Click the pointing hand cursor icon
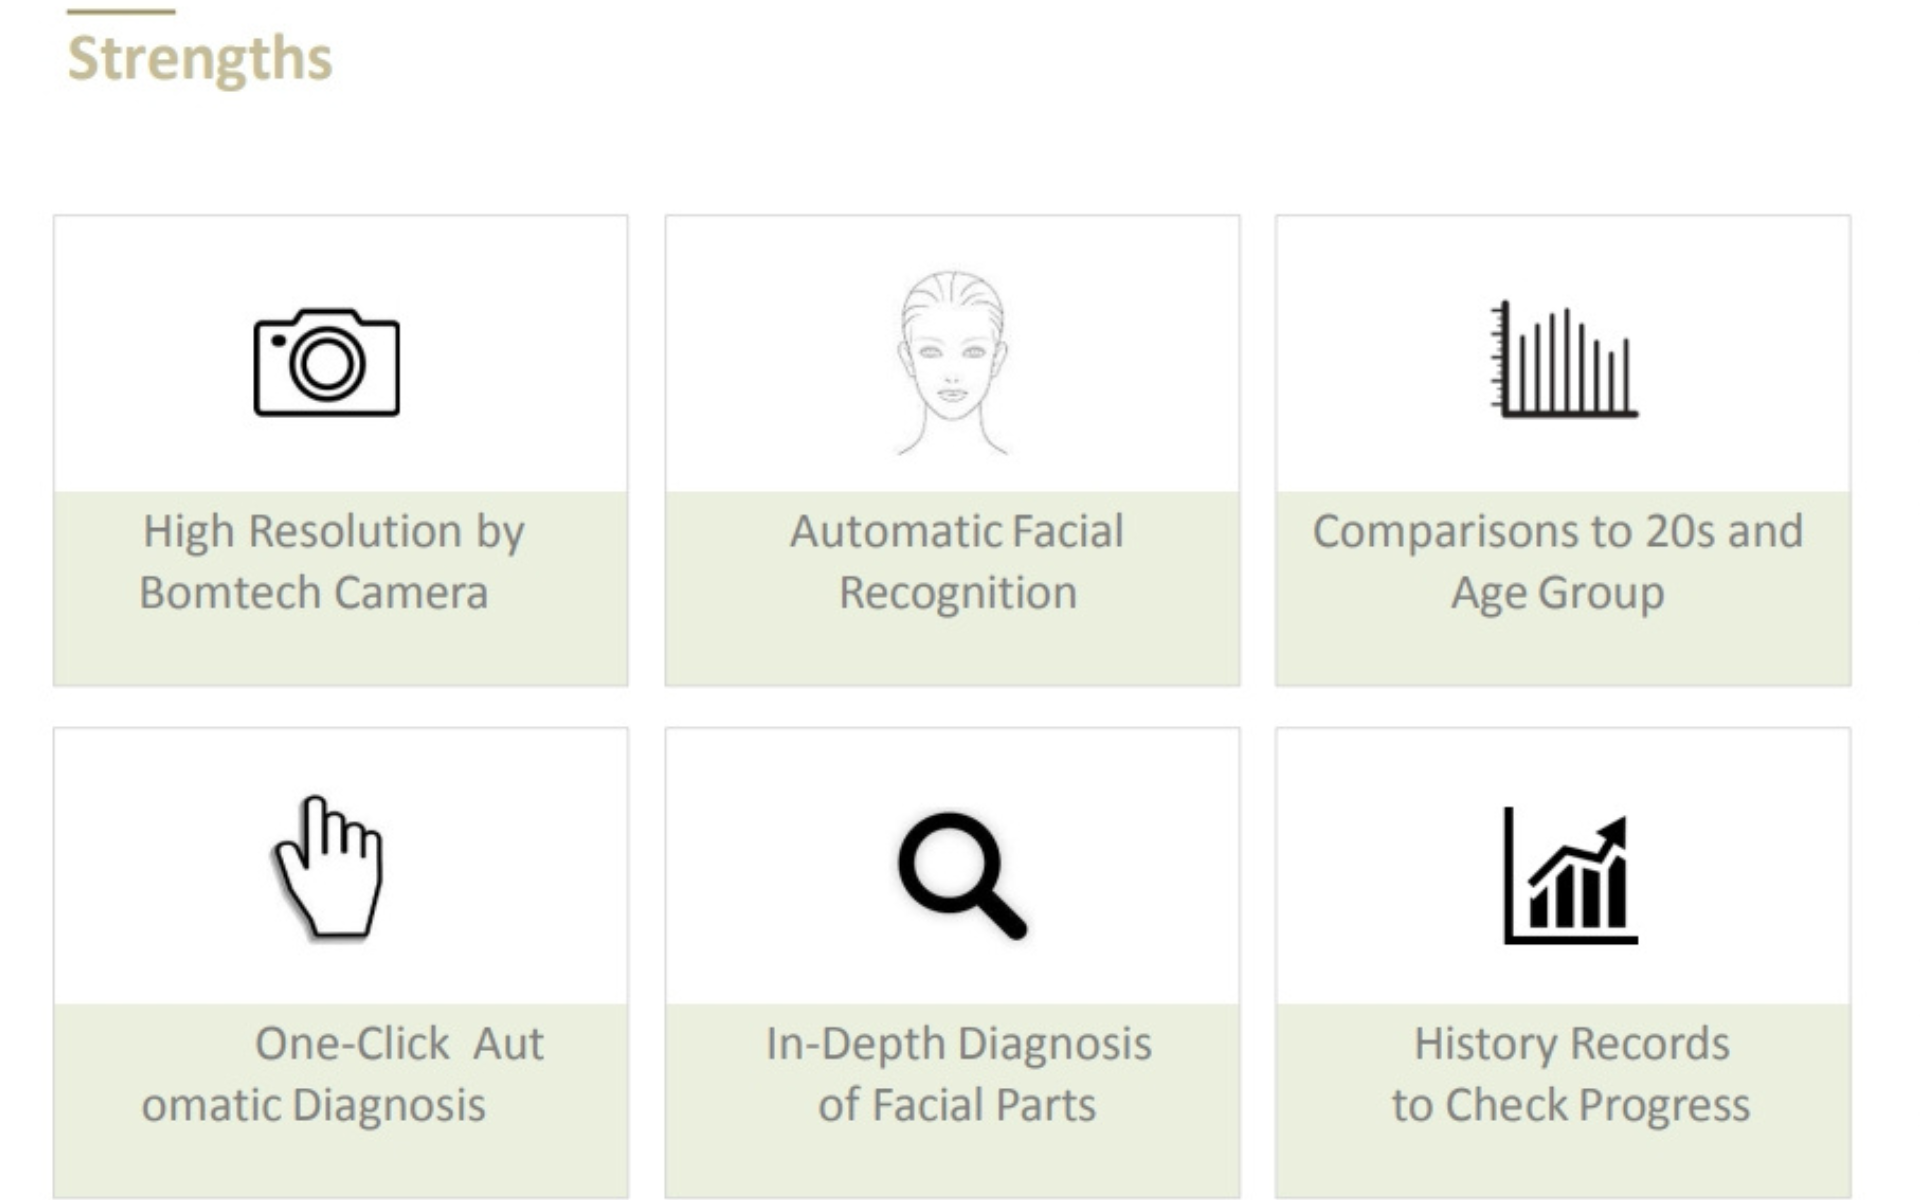Image resolution: width=1920 pixels, height=1200 pixels. pos(328,867)
